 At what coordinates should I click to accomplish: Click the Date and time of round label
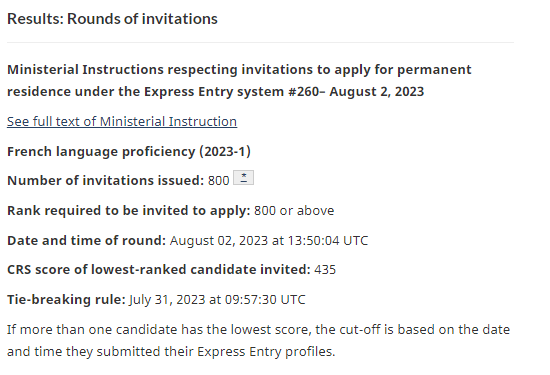pyautogui.click(x=86, y=241)
